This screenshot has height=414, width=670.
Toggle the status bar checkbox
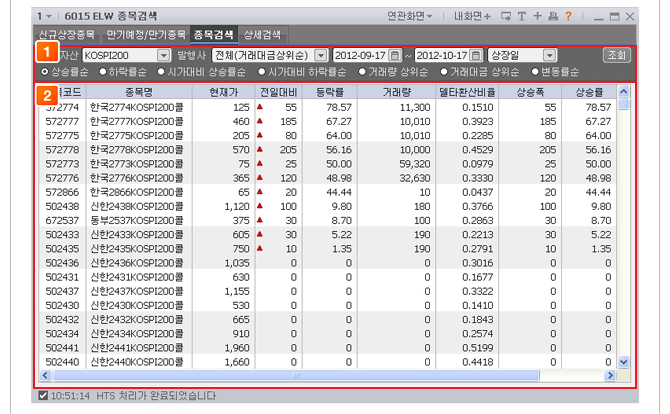(43, 395)
